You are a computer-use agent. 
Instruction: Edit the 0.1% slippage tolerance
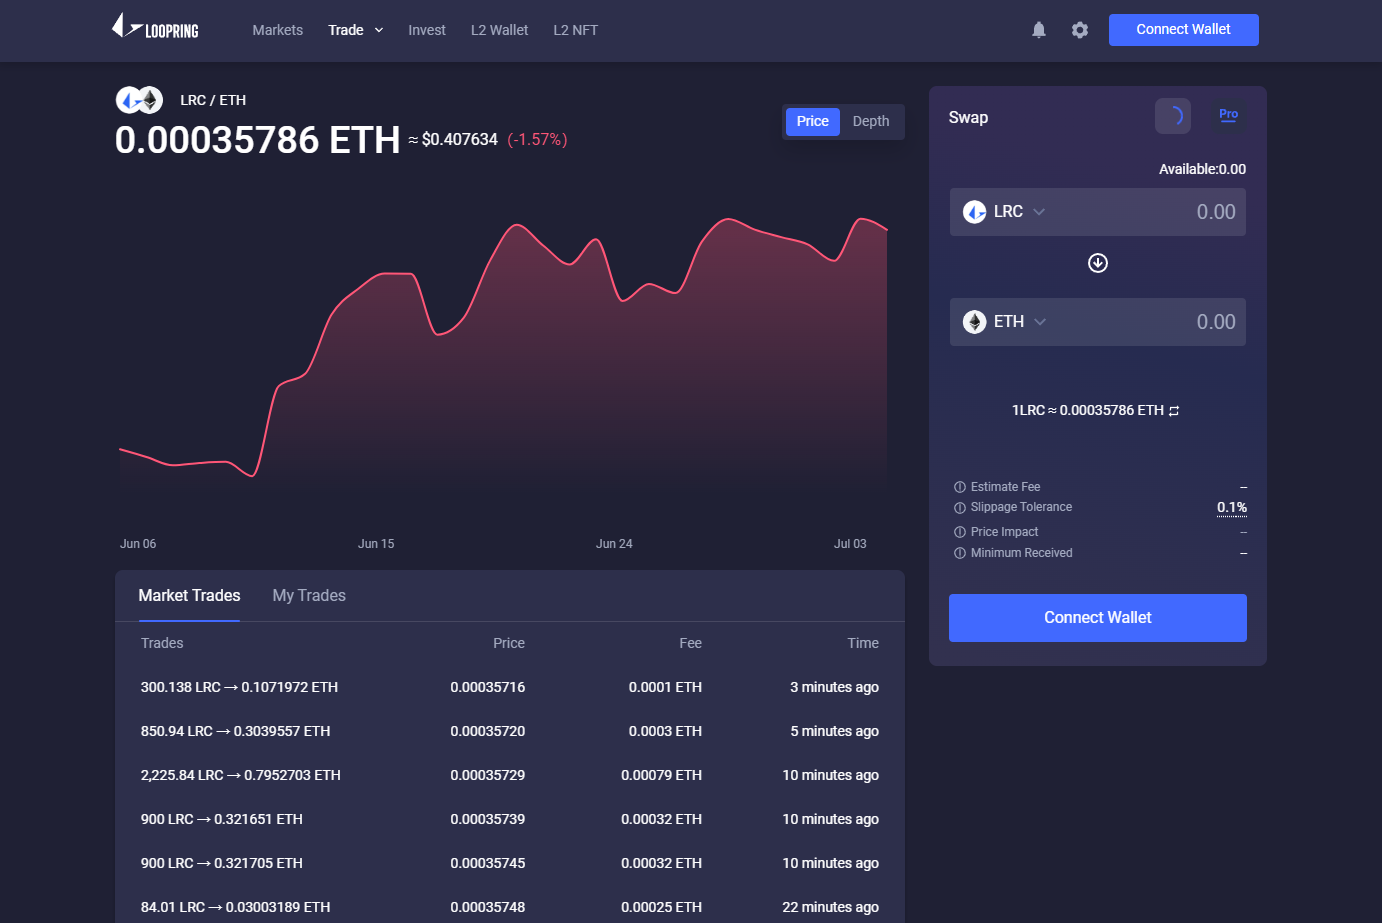[x=1232, y=508]
